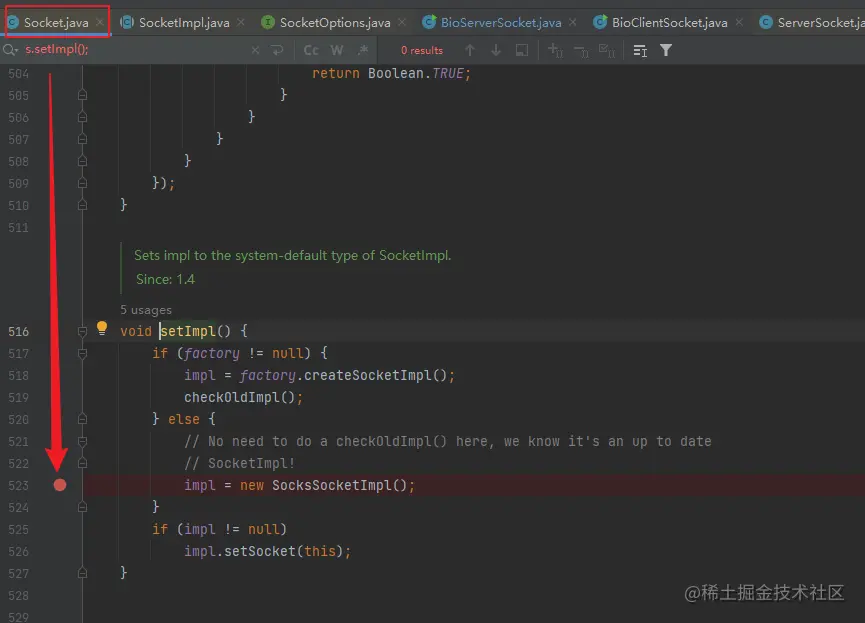
Task: Click on 'SocksSocketImpl()' constructor call
Action: click(x=339, y=485)
